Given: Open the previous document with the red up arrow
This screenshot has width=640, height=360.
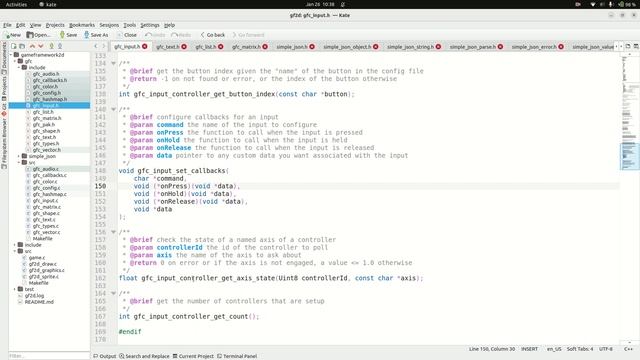Looking at the screenshot, I should (x=32, y=46).
